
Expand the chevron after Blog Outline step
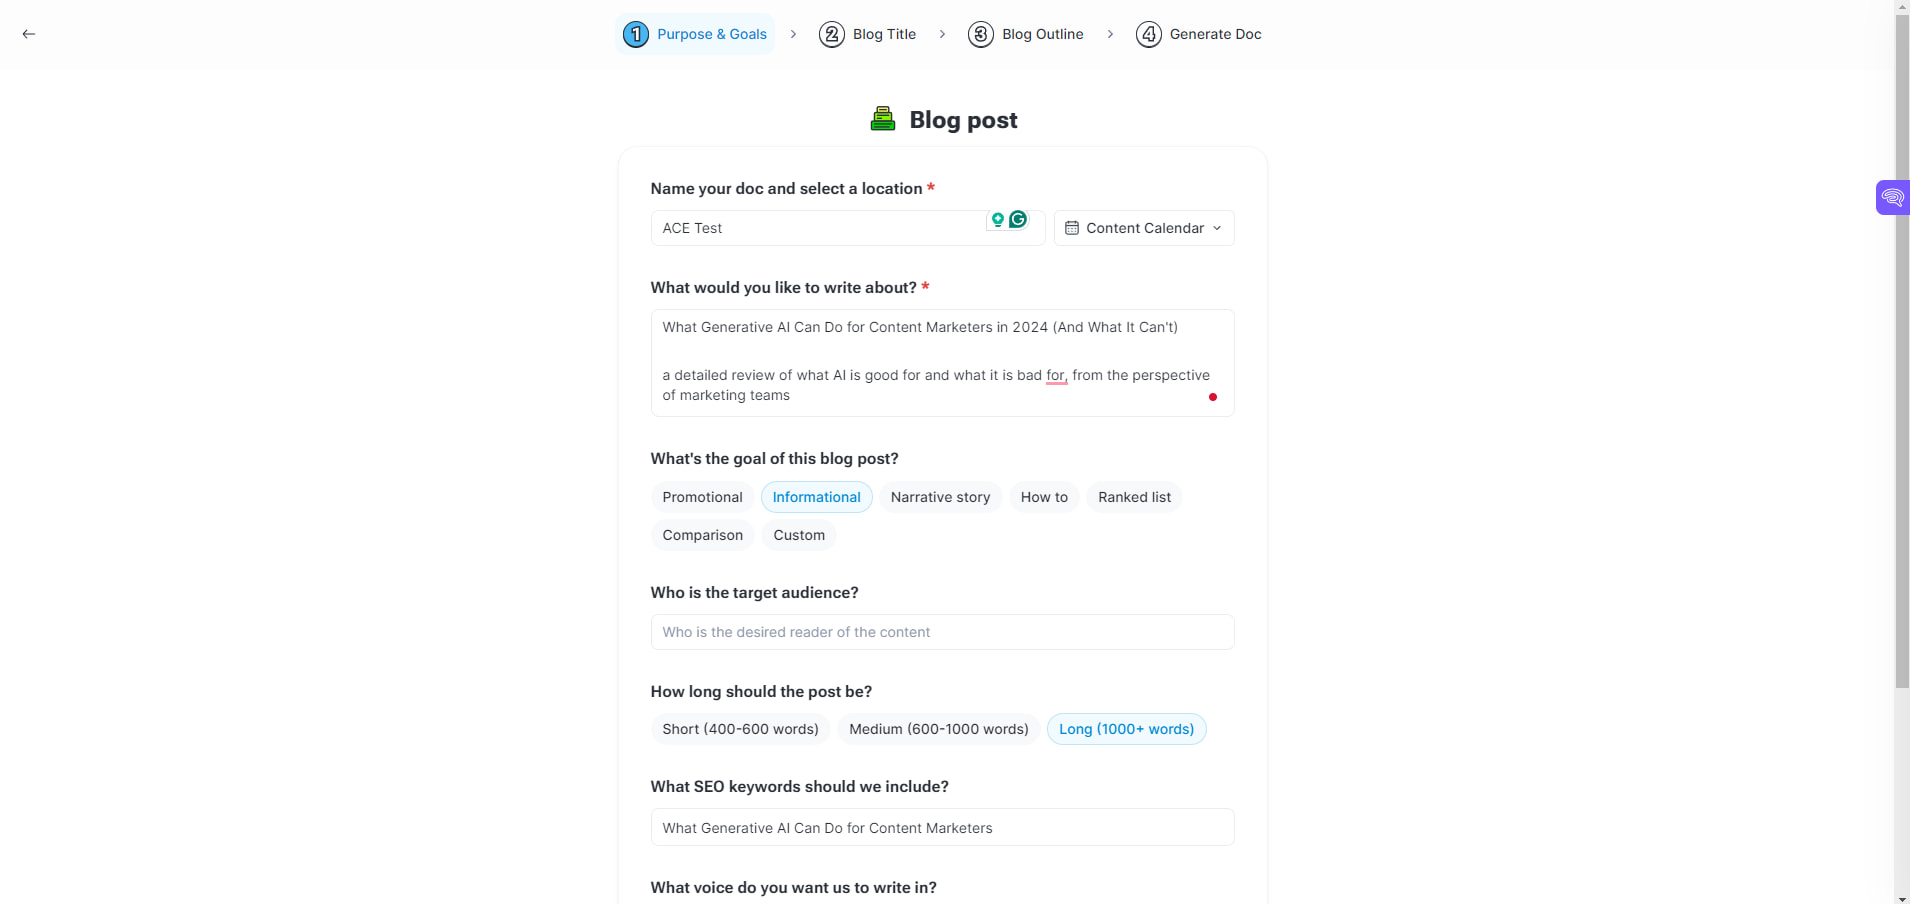(1111, 33)
